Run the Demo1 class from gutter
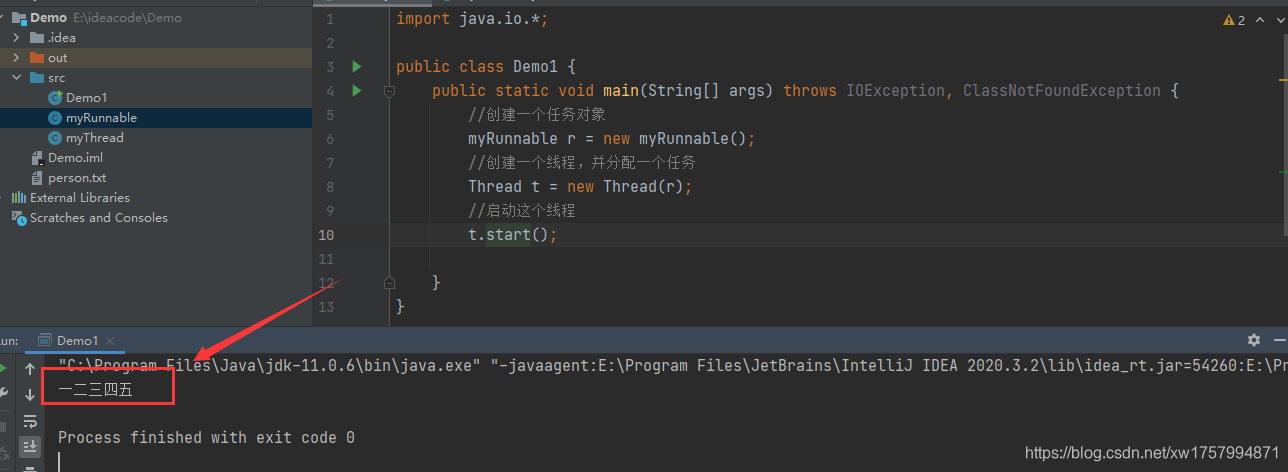Image resolution: width=1288 pixels, height=472 pixels. click(356, 67)
